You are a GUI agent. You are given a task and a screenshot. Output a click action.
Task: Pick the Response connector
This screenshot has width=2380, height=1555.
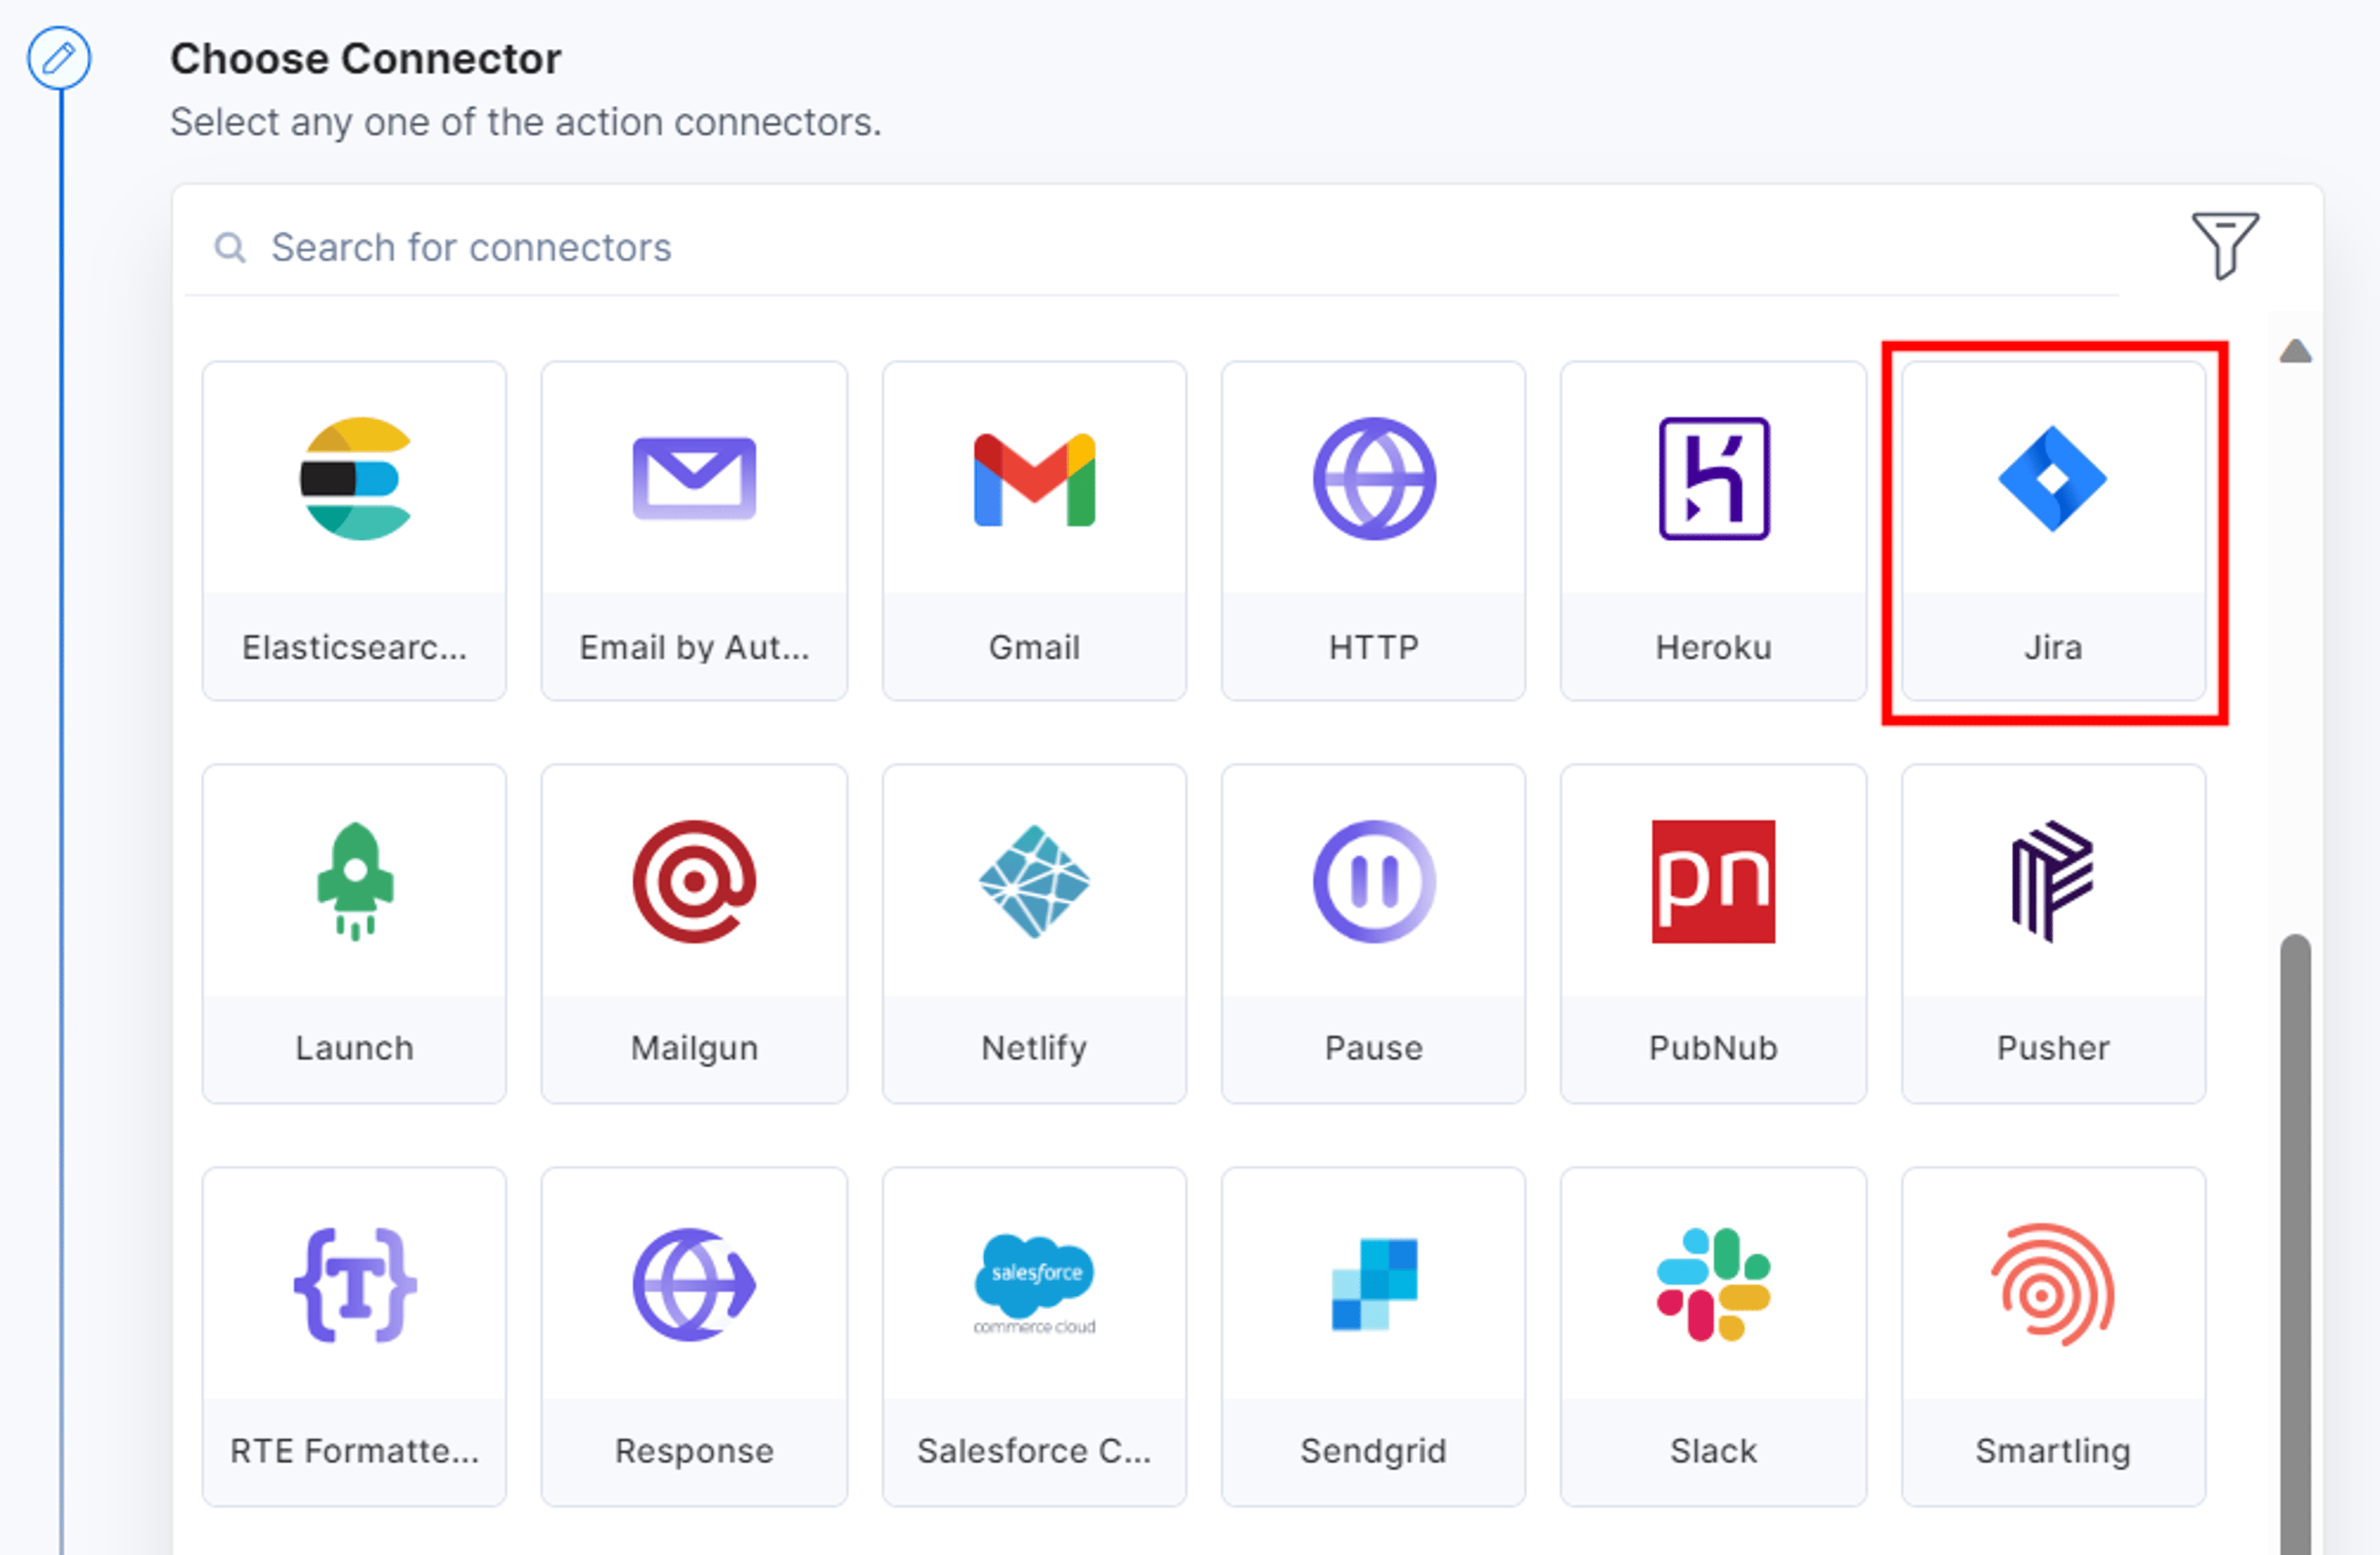click(x=694, y=1337)
